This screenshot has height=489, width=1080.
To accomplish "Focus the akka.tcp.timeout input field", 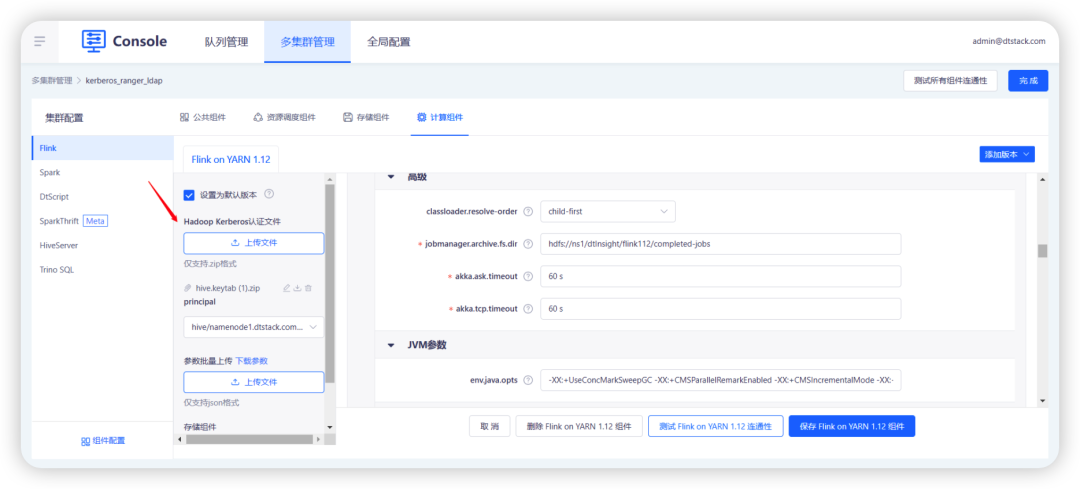I will (x=720, y=309).
